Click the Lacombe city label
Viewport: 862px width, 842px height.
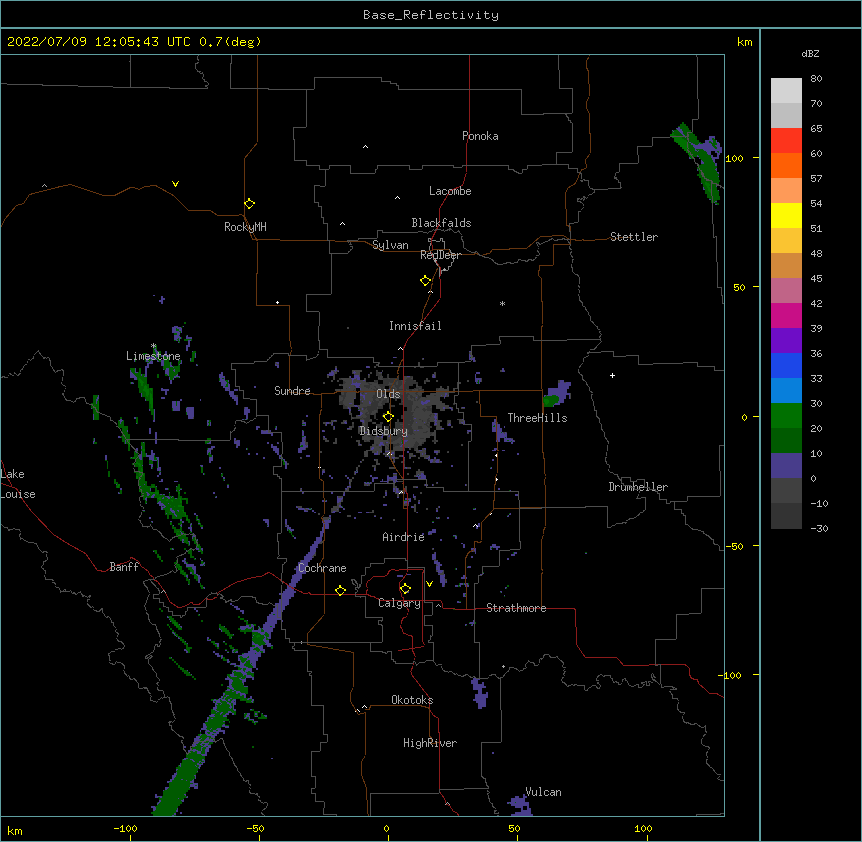[x=450, y=191]
